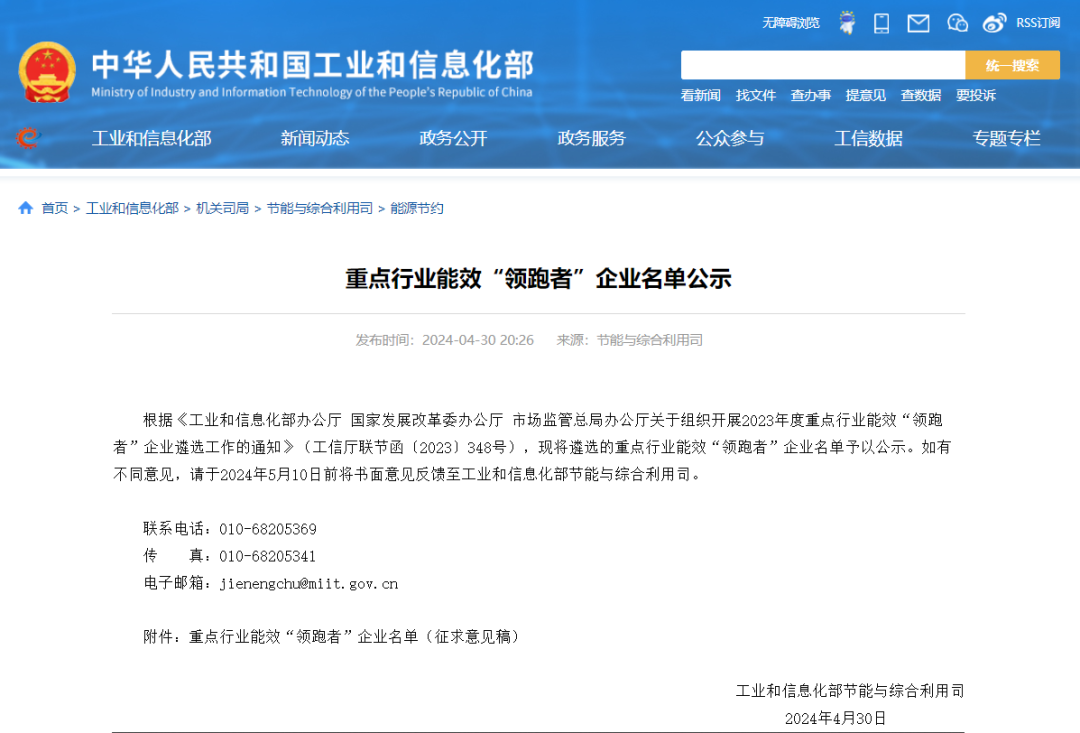The width and height of the screenshot is (1080, 733).
Task: Click the phone number 010-68205369
Action: (268, 529)
